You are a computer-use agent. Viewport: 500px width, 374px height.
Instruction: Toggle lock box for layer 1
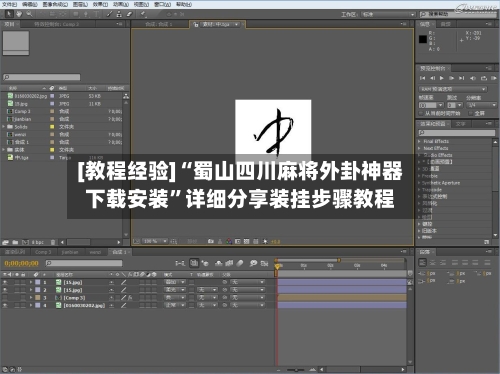[23, 282]
